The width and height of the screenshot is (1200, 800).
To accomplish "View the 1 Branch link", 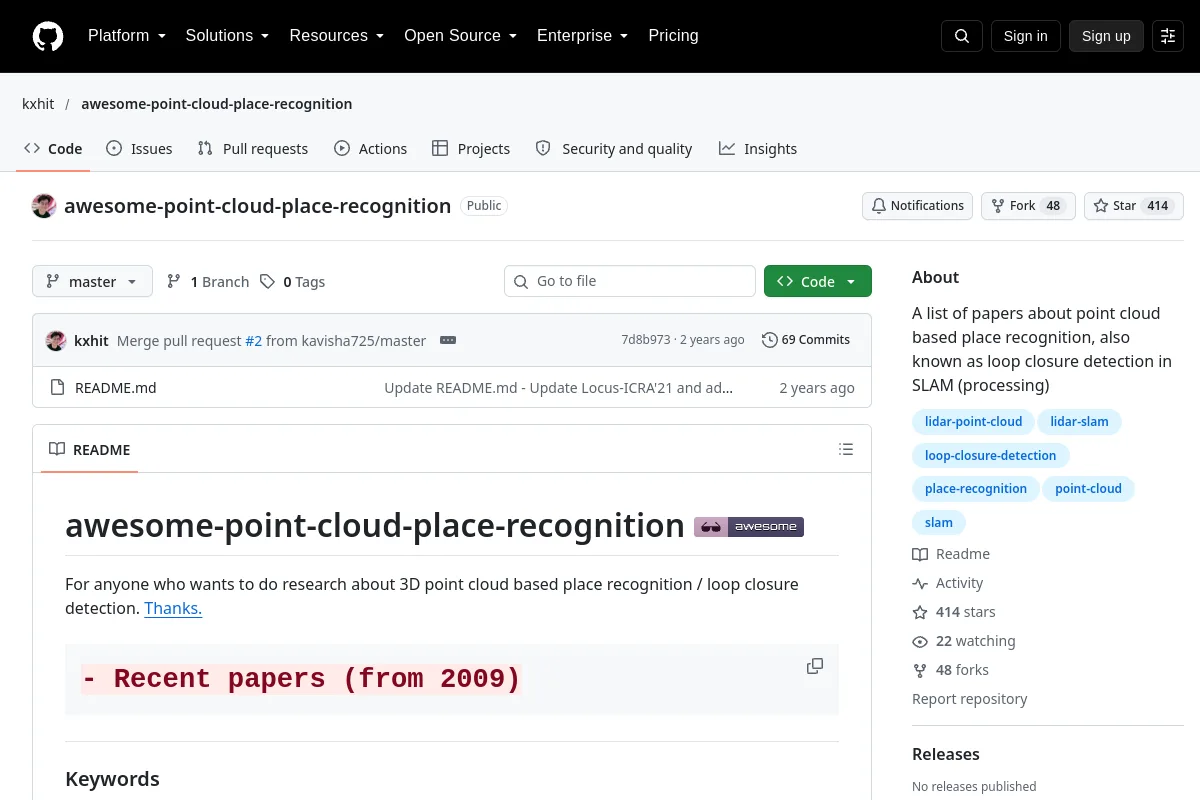I will [x=208, y=282].
